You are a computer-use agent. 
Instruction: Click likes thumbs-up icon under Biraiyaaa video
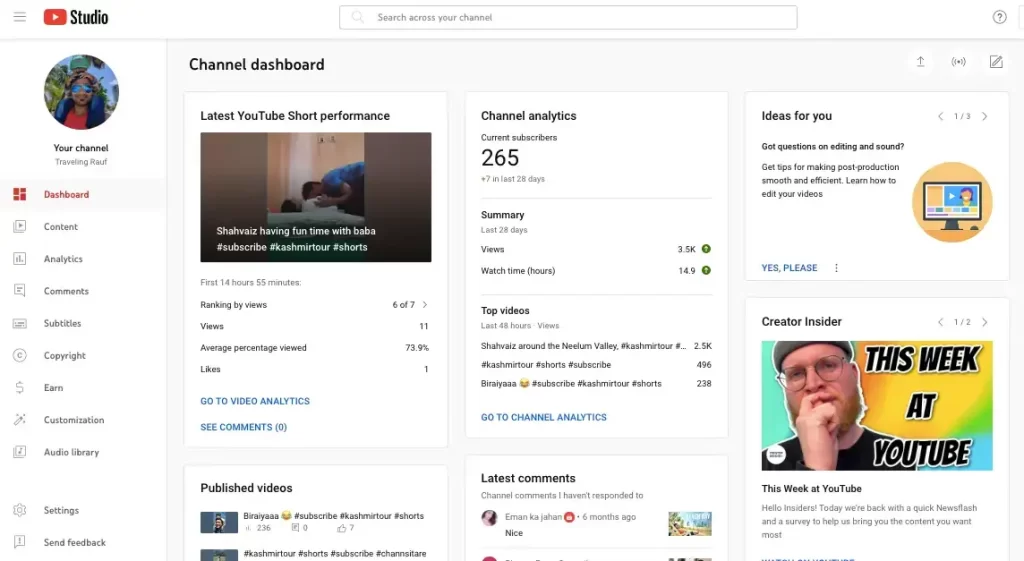pyautogui.click(x=342, y=528)
